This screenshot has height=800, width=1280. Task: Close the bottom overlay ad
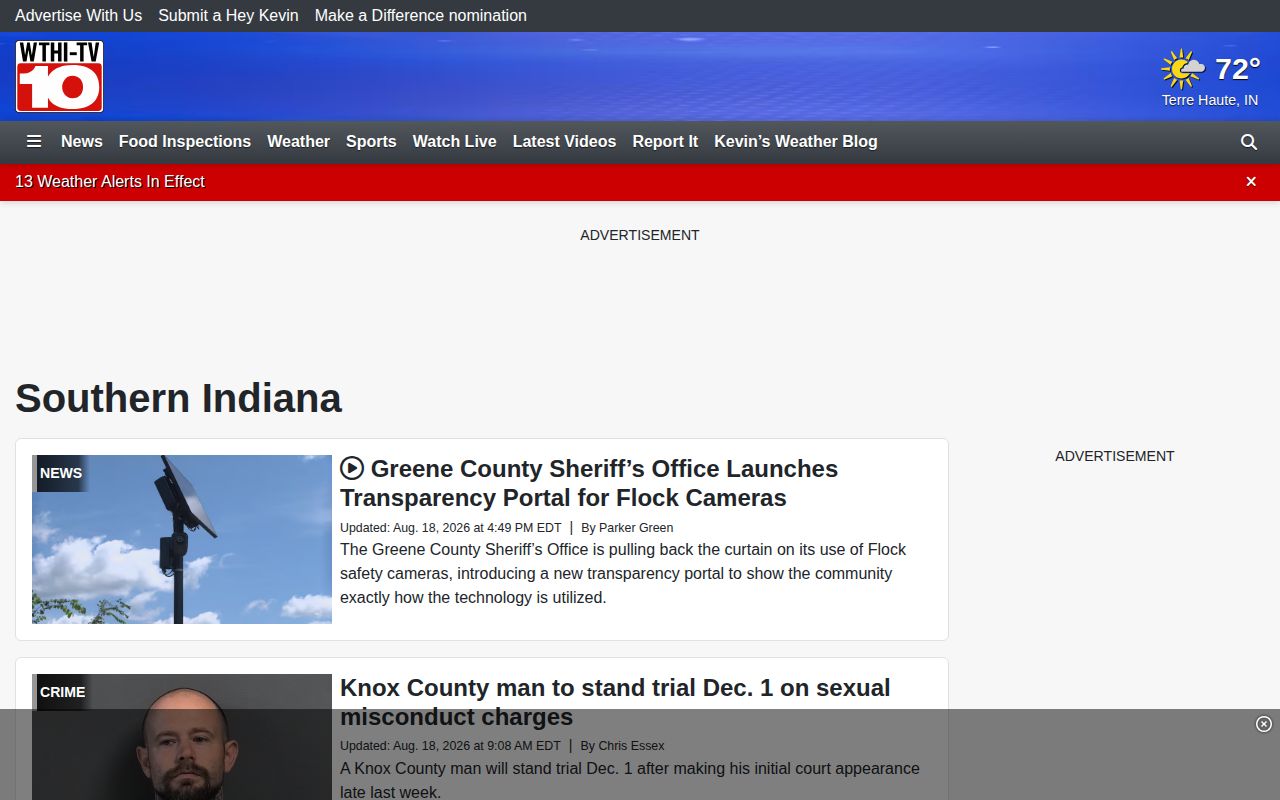point(1264,724)
